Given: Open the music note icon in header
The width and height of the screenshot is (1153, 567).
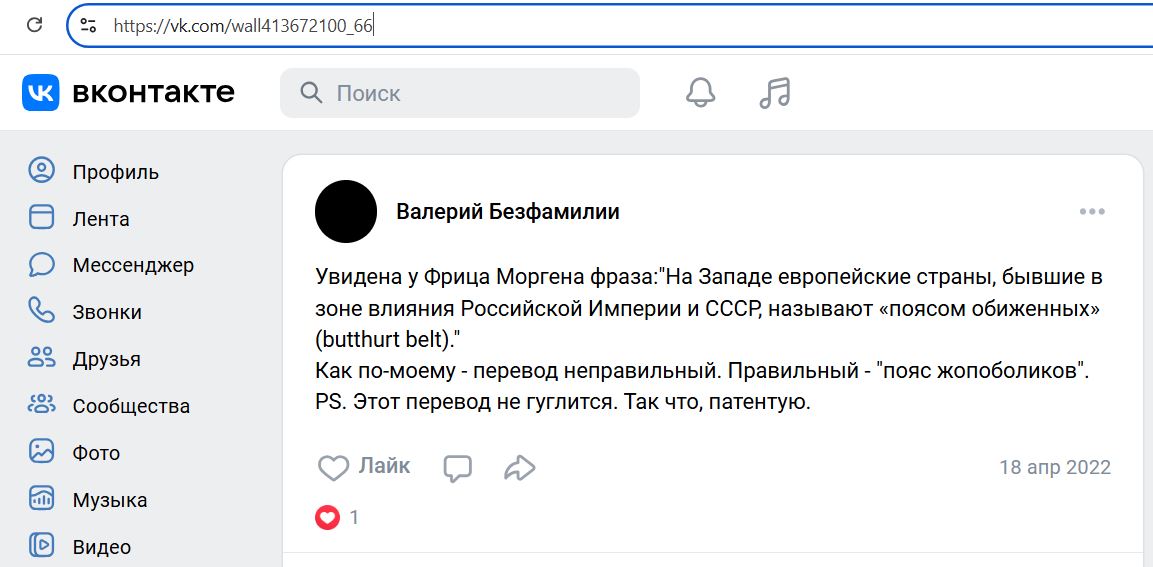Looking at the screenshot, I should (x=774, y=93).
